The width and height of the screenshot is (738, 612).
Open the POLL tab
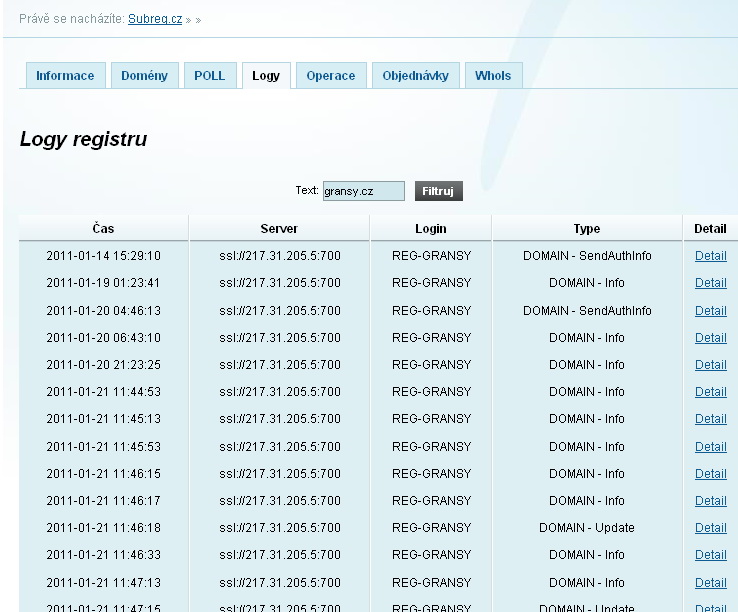(210, 76)
